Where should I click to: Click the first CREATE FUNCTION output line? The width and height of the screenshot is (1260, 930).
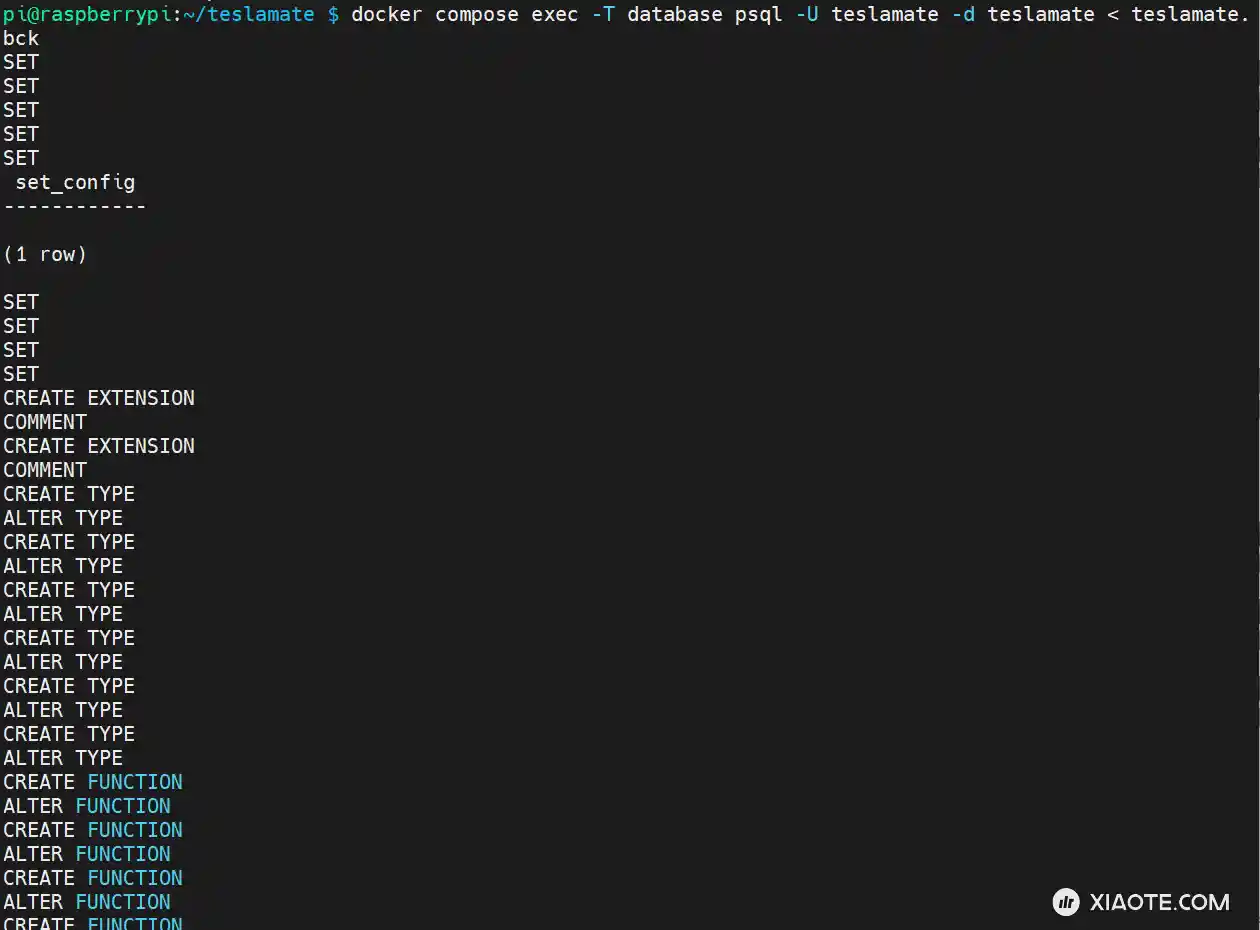coord(93,782)
